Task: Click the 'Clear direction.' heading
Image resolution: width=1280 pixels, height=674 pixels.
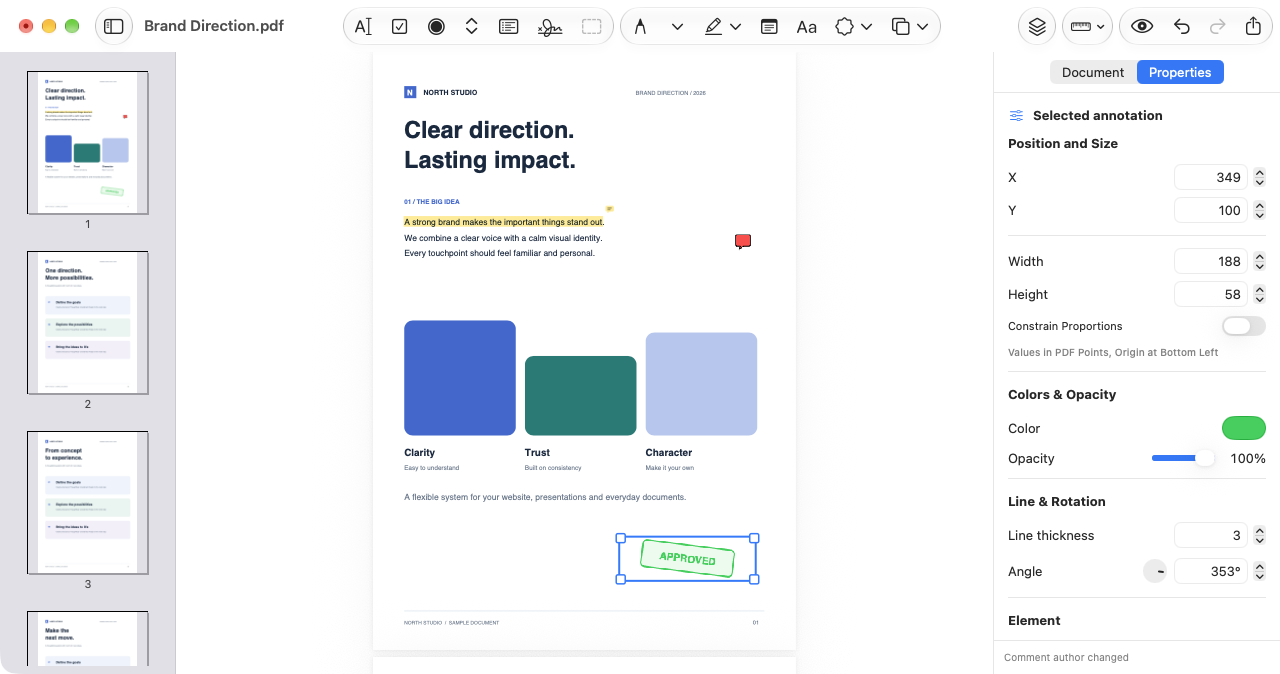Action: tap(489, 130)
